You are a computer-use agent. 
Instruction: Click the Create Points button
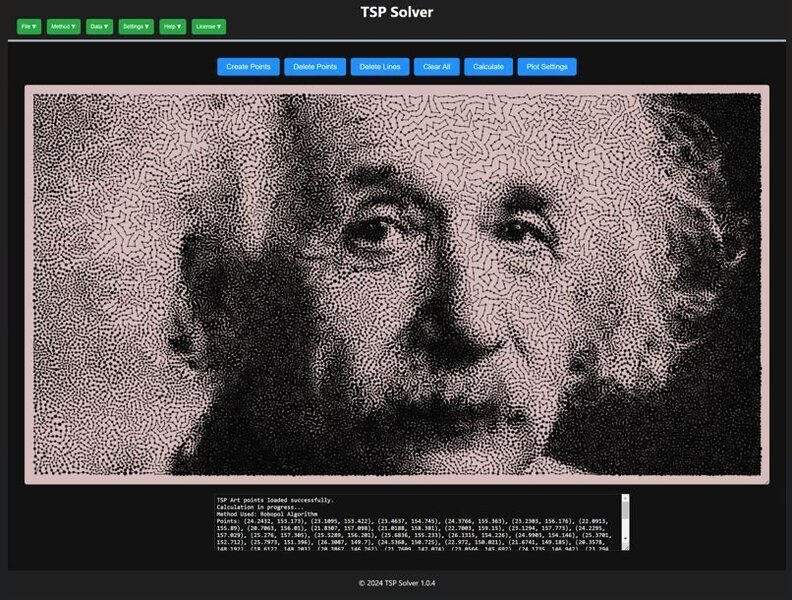point(248,67)
